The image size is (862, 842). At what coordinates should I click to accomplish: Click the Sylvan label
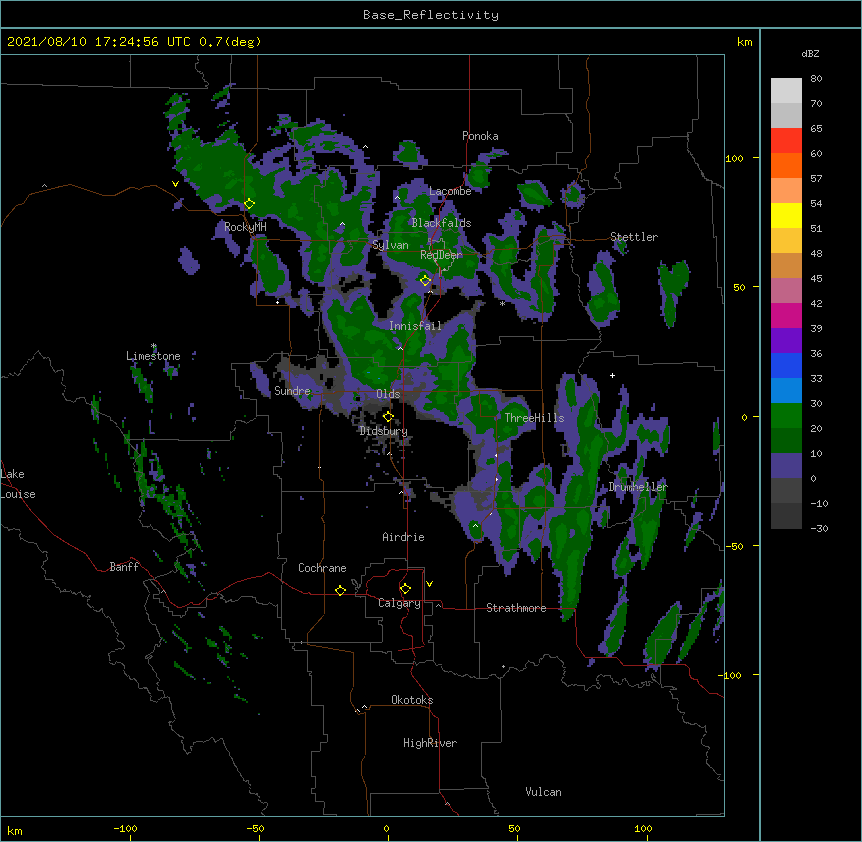point(390,245)
